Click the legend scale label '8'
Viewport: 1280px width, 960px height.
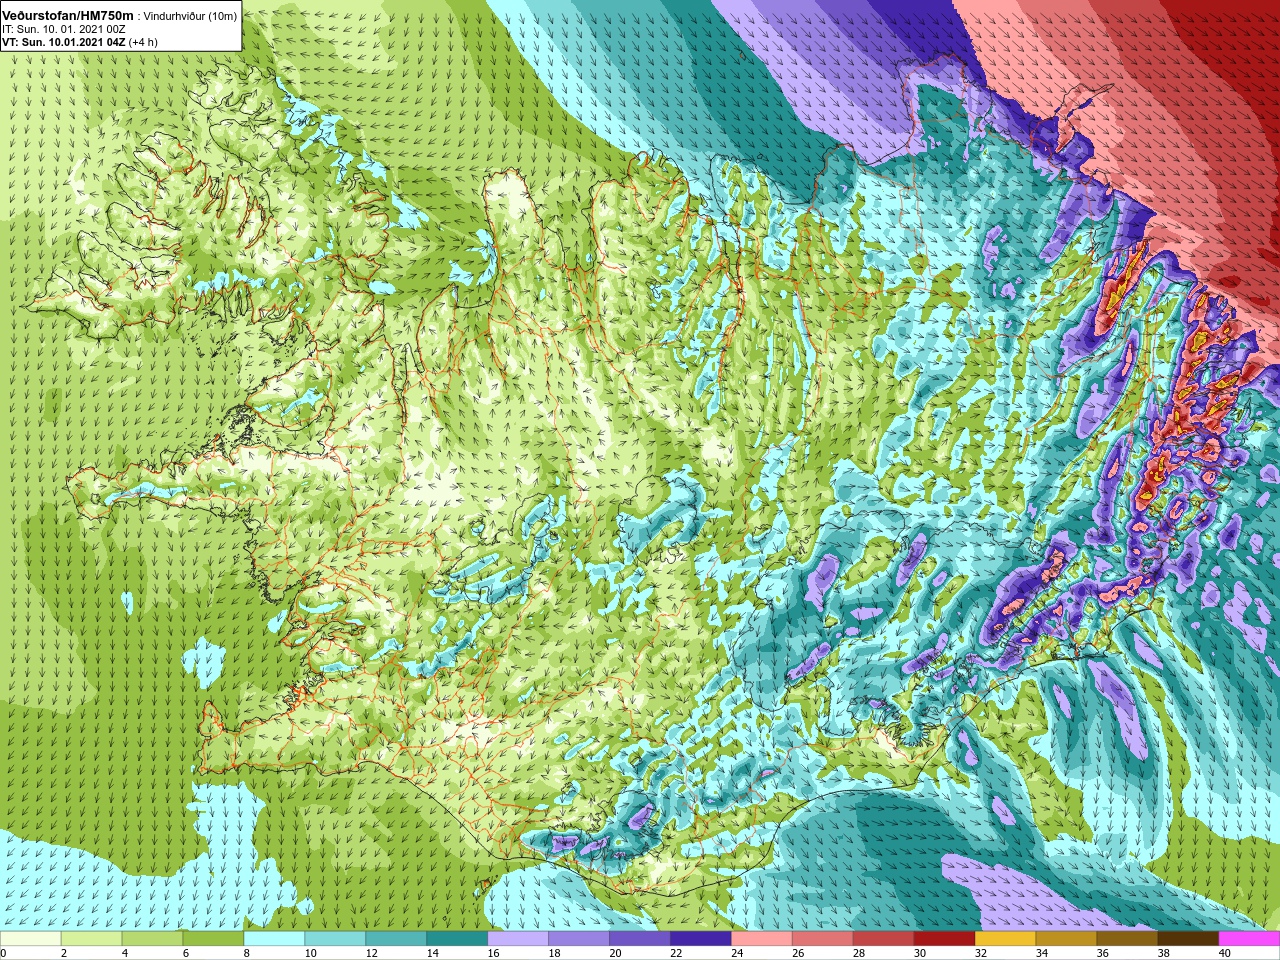click(247, 954)
